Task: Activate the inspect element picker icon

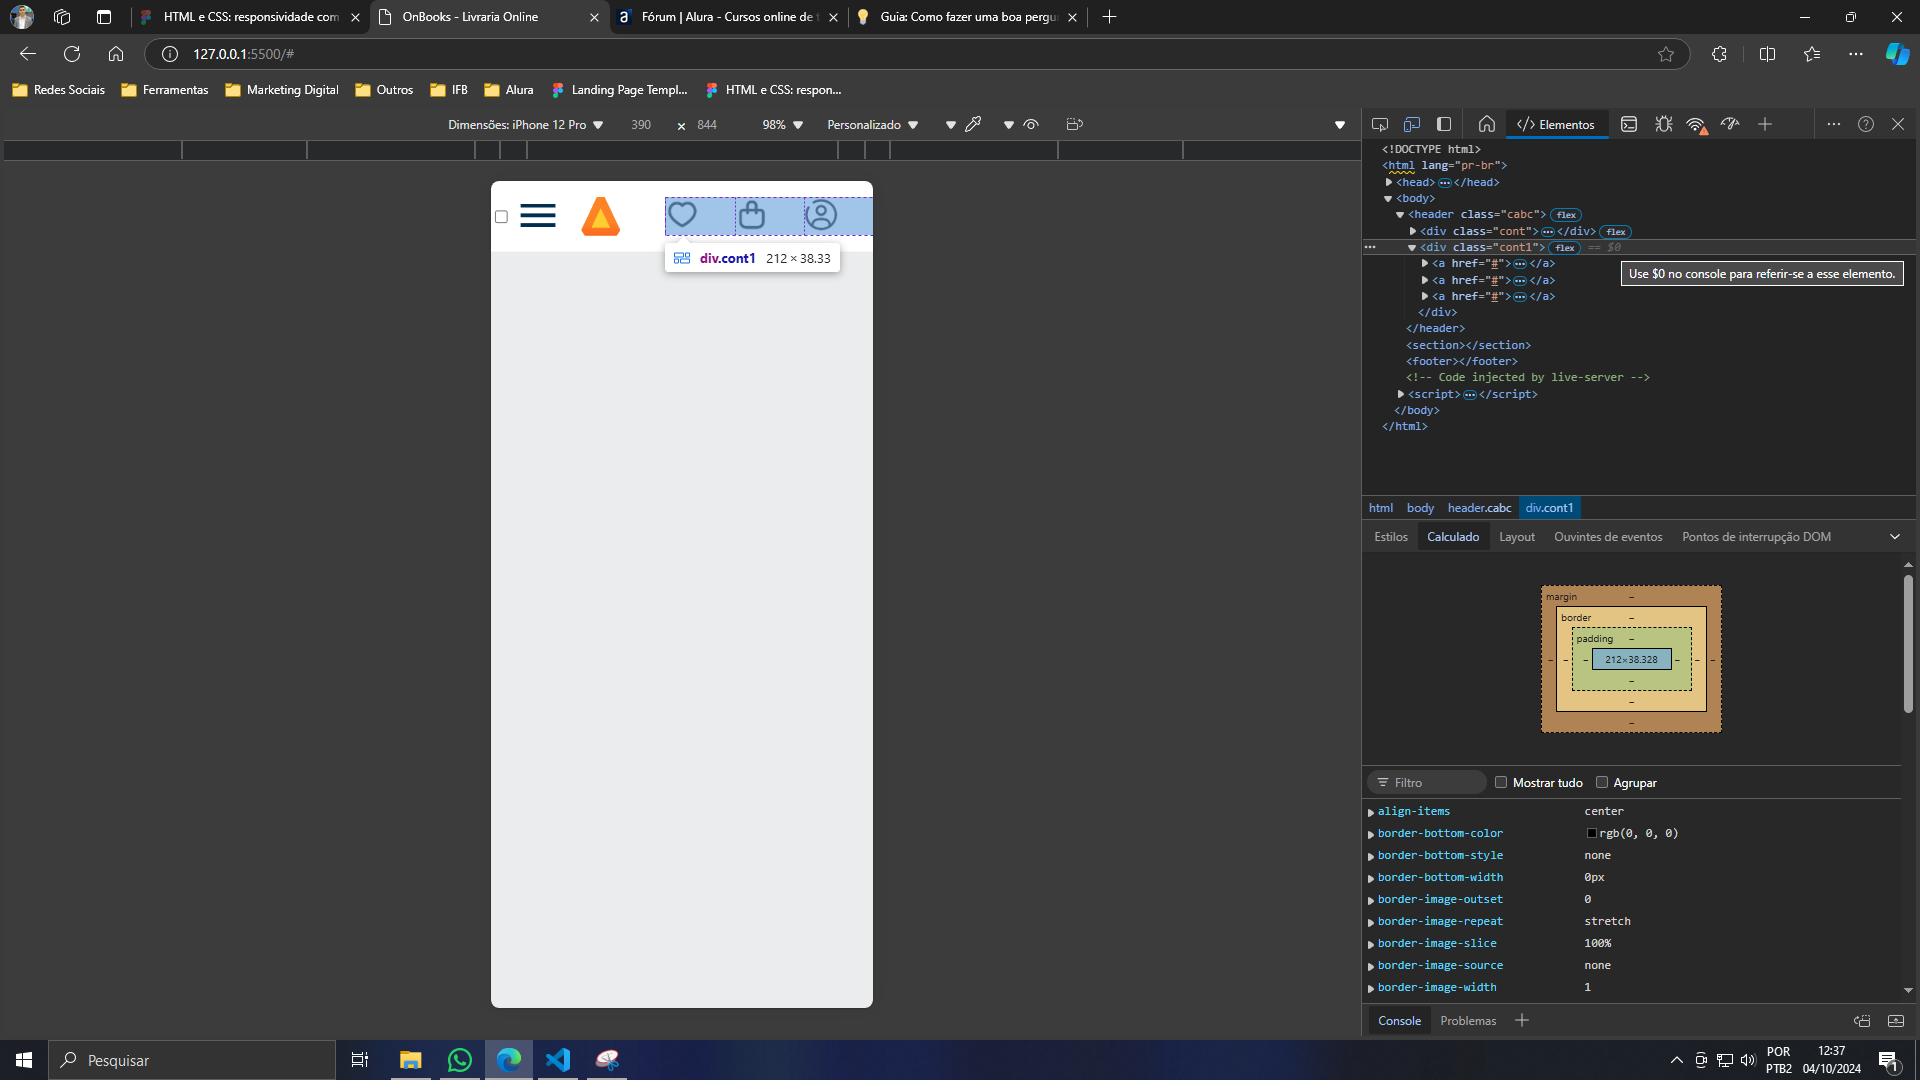Action: tap(1380, 124)
